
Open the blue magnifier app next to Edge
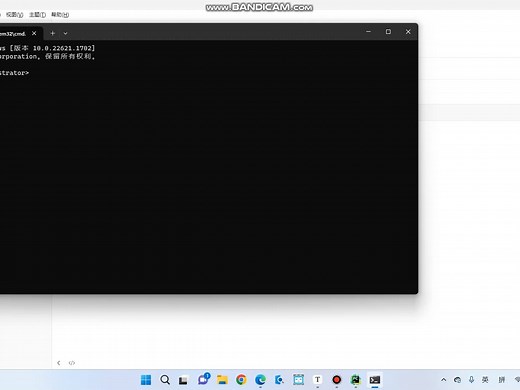(279, 380)
